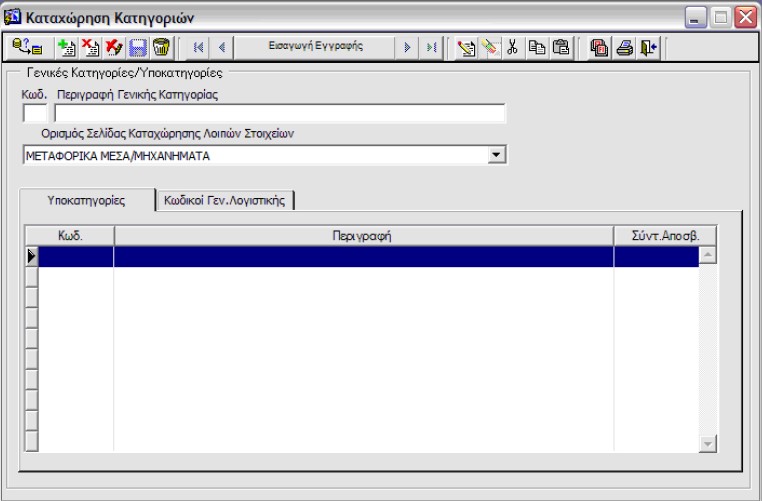Viewport: 762px width, 501px height.
Task: Click the printer icon
Action: point(626,47)
